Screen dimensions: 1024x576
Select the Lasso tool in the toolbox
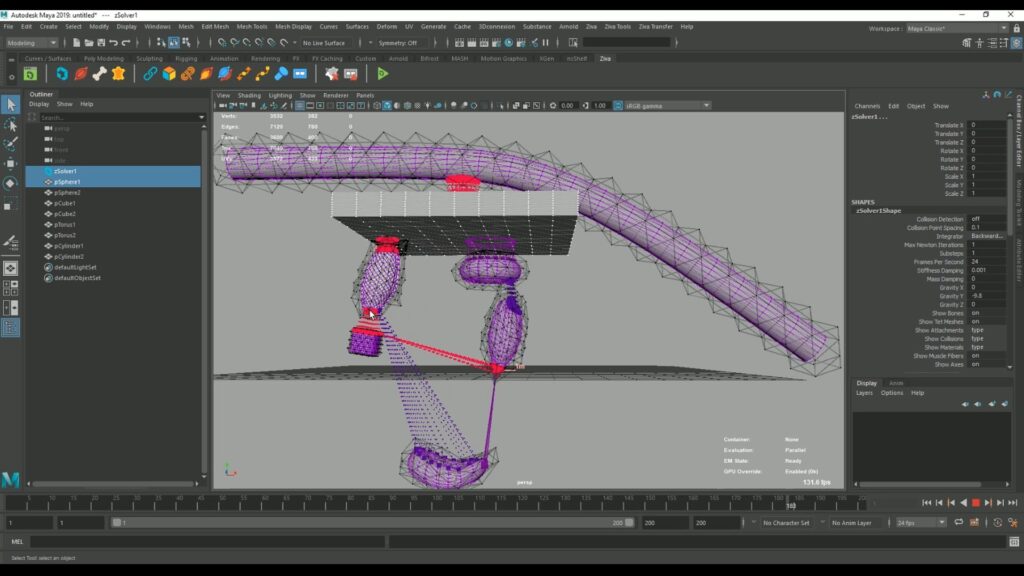[10, 124]
